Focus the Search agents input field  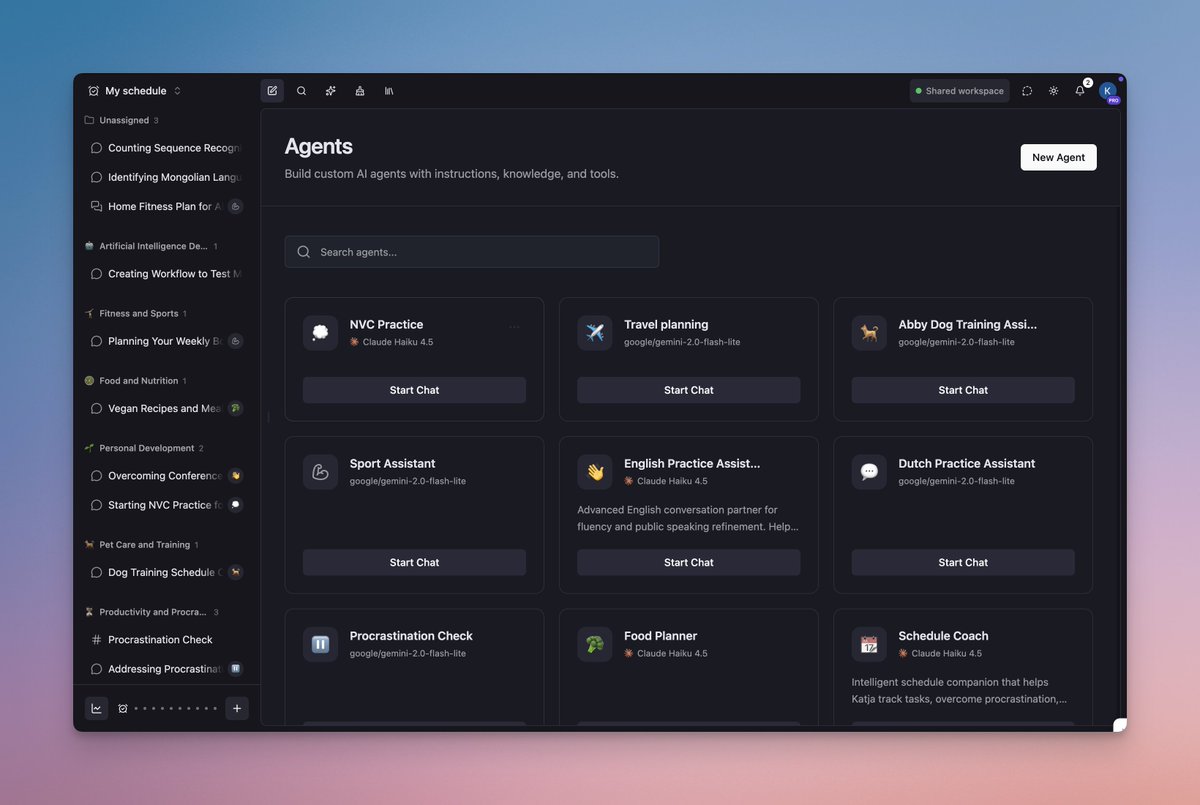[472, 252]
